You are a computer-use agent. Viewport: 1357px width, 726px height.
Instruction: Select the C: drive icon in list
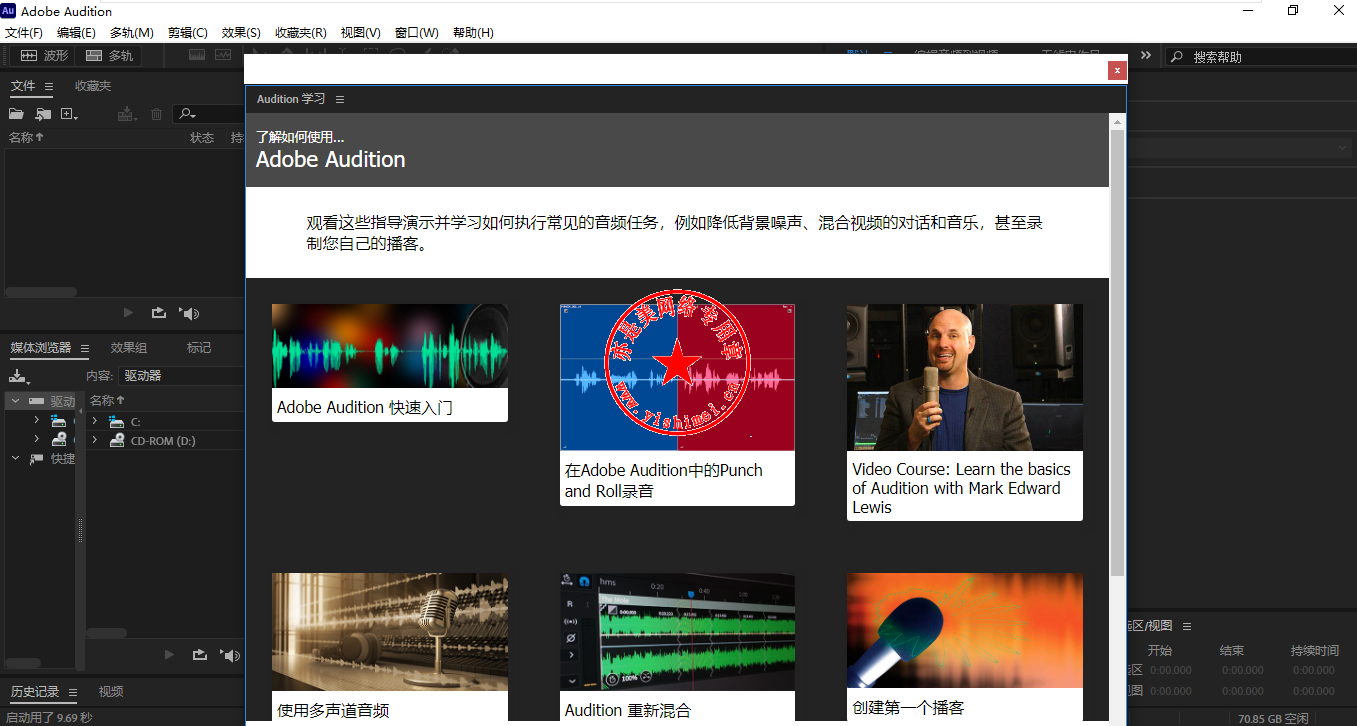(x=117, y=421)
